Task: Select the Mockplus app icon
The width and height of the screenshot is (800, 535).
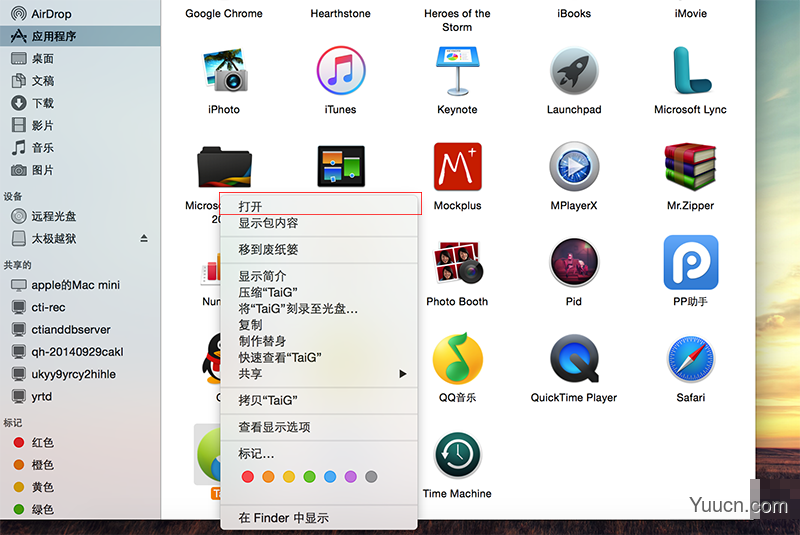Action: (x=457, y=166)
